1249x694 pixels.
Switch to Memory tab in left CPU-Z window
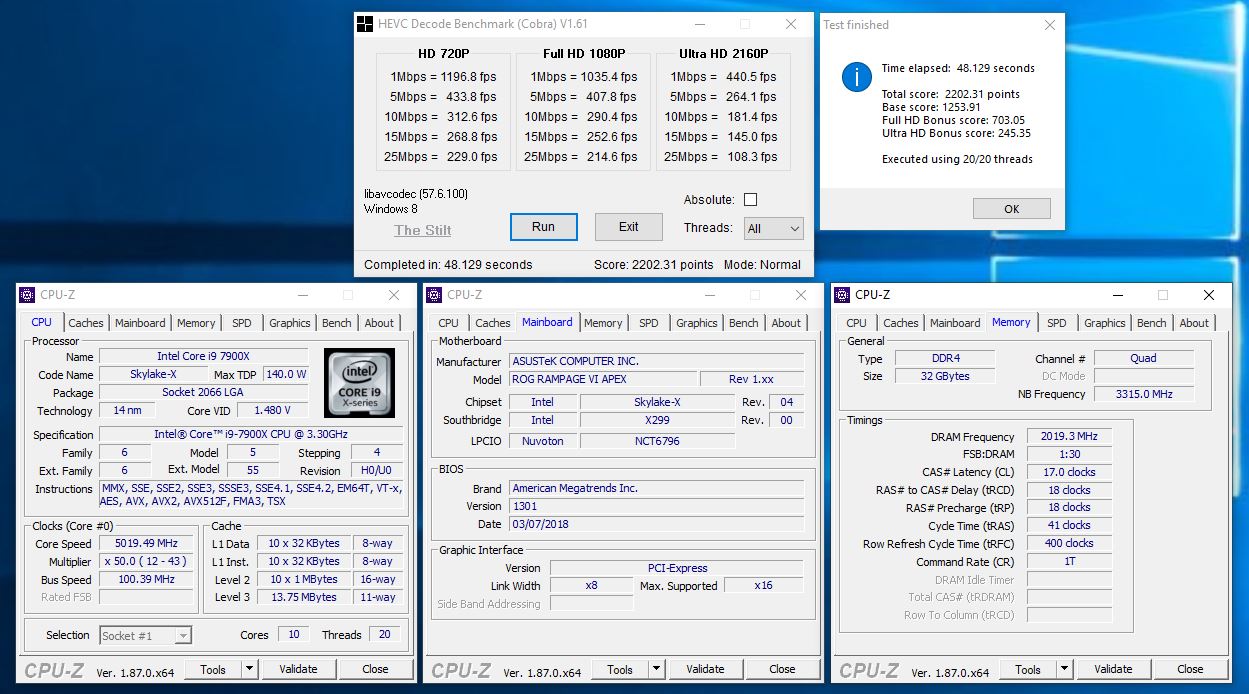point(196,323)
